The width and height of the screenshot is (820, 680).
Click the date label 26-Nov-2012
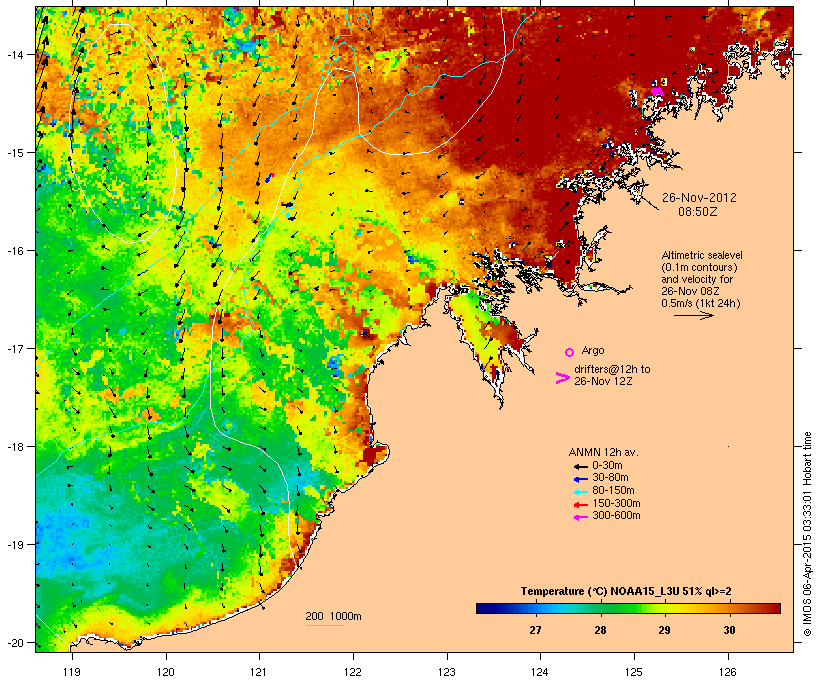click(x=699, y=198)
